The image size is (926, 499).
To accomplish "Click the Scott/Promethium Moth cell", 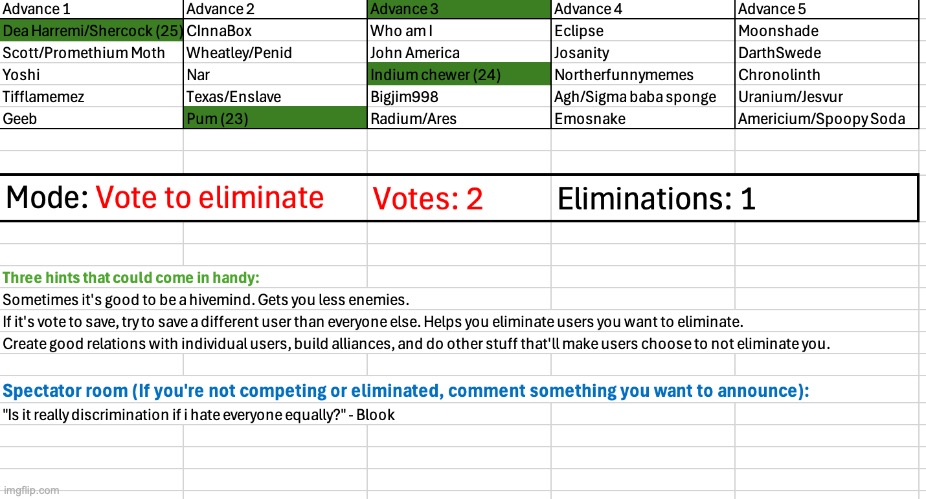I will pyautogui.click(x=91, y=53).
